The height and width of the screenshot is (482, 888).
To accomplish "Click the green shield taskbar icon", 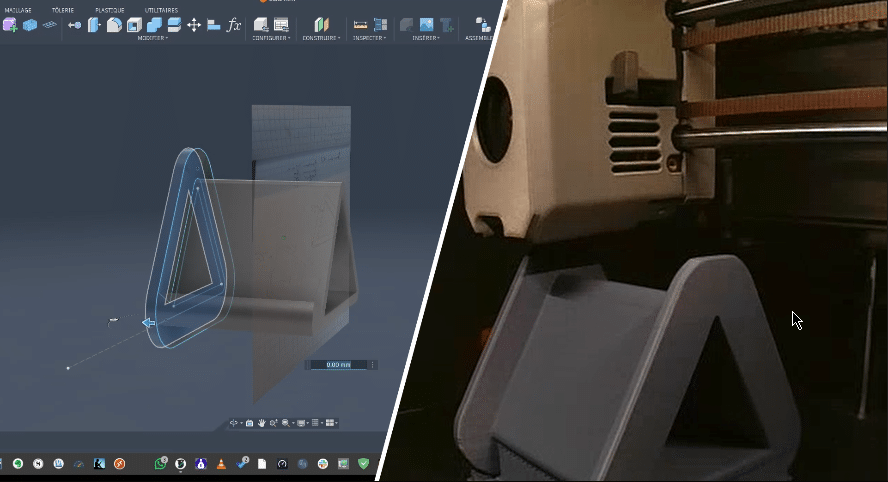I will 364,464.
